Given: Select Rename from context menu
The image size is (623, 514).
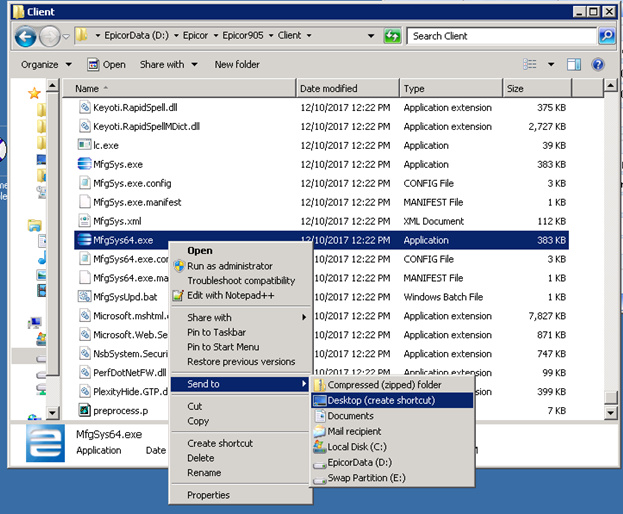Looking at the screenshot, I should 240,472.
